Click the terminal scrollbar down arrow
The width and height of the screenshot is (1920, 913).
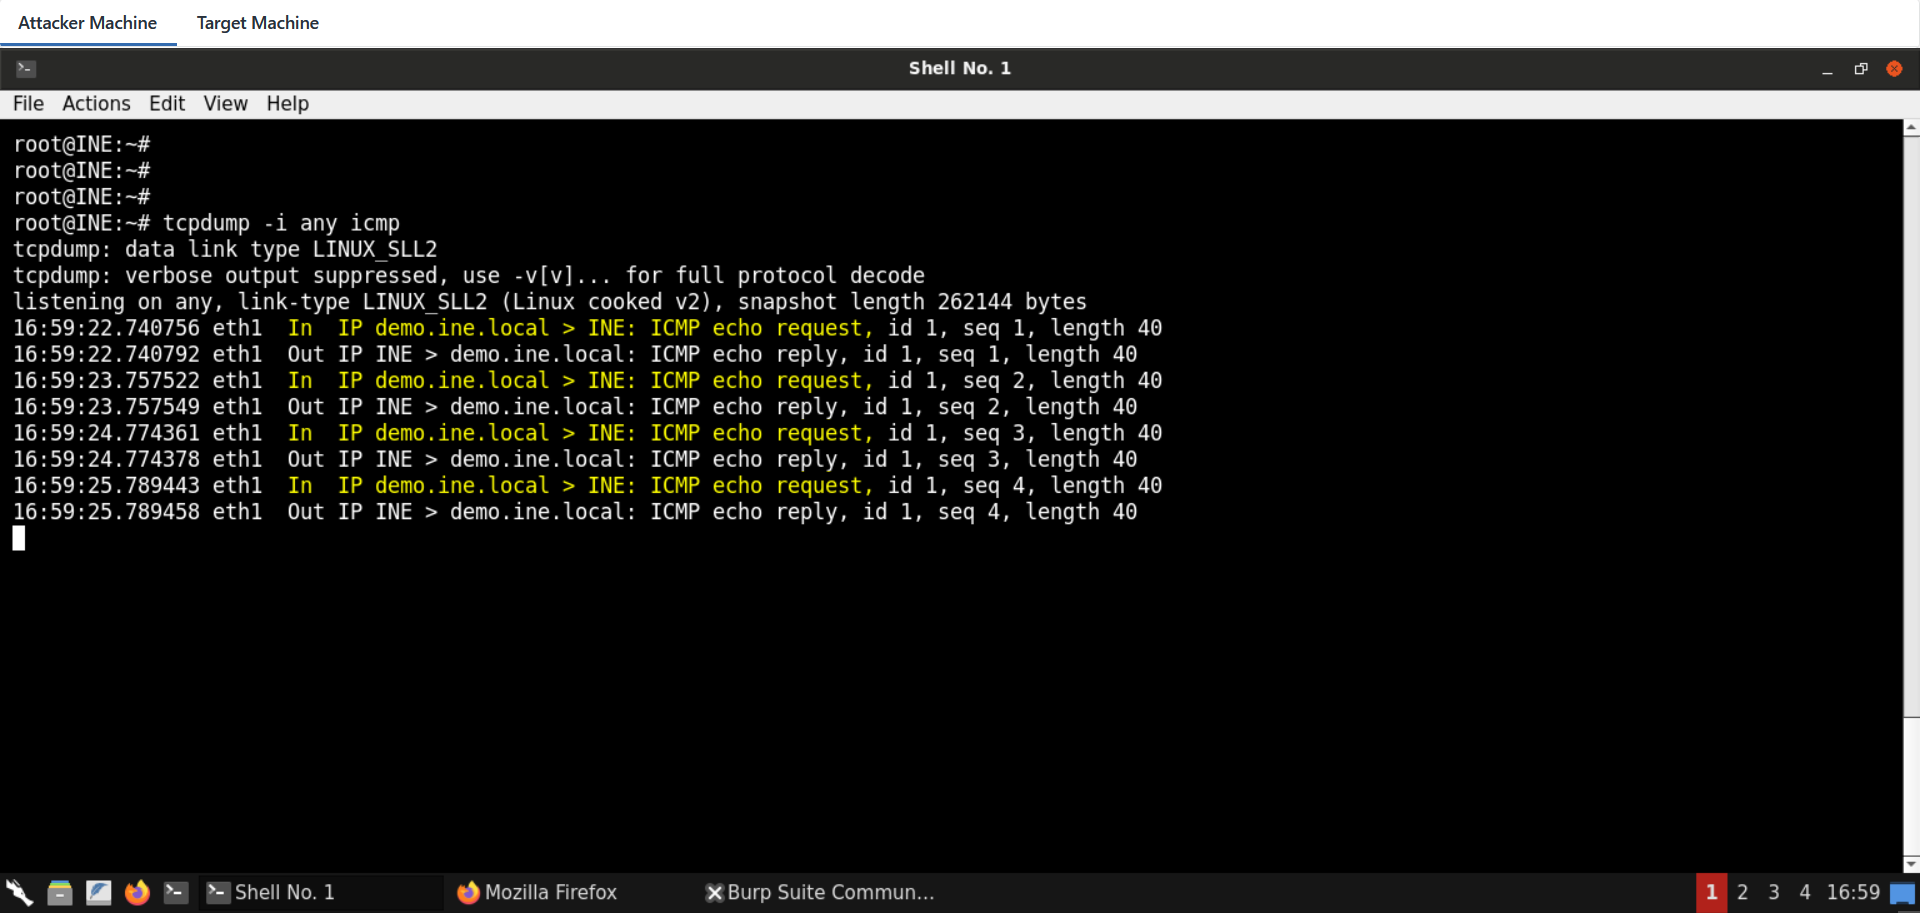tap(1910, 864)
